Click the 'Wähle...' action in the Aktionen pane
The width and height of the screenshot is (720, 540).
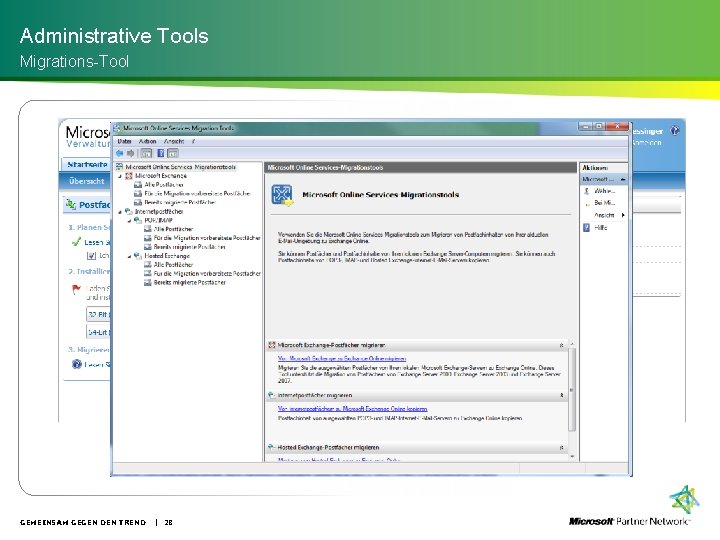(604, 191)
